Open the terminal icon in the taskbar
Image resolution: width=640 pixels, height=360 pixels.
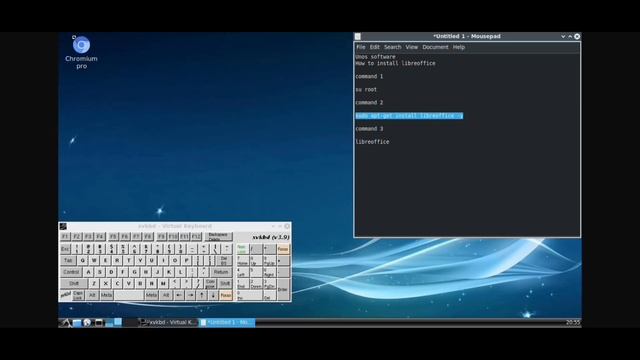click(x=98, y=322)
